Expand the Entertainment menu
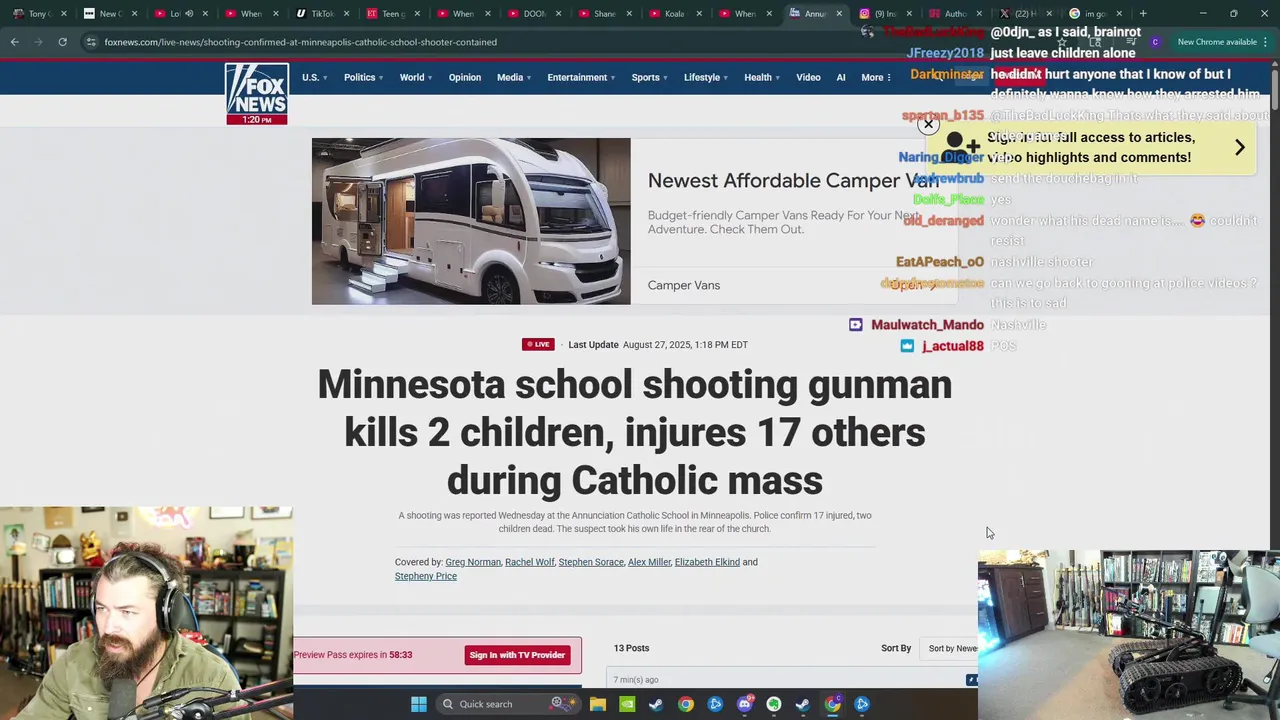This screenshot has width=1280, height=720. click(581, 77)
